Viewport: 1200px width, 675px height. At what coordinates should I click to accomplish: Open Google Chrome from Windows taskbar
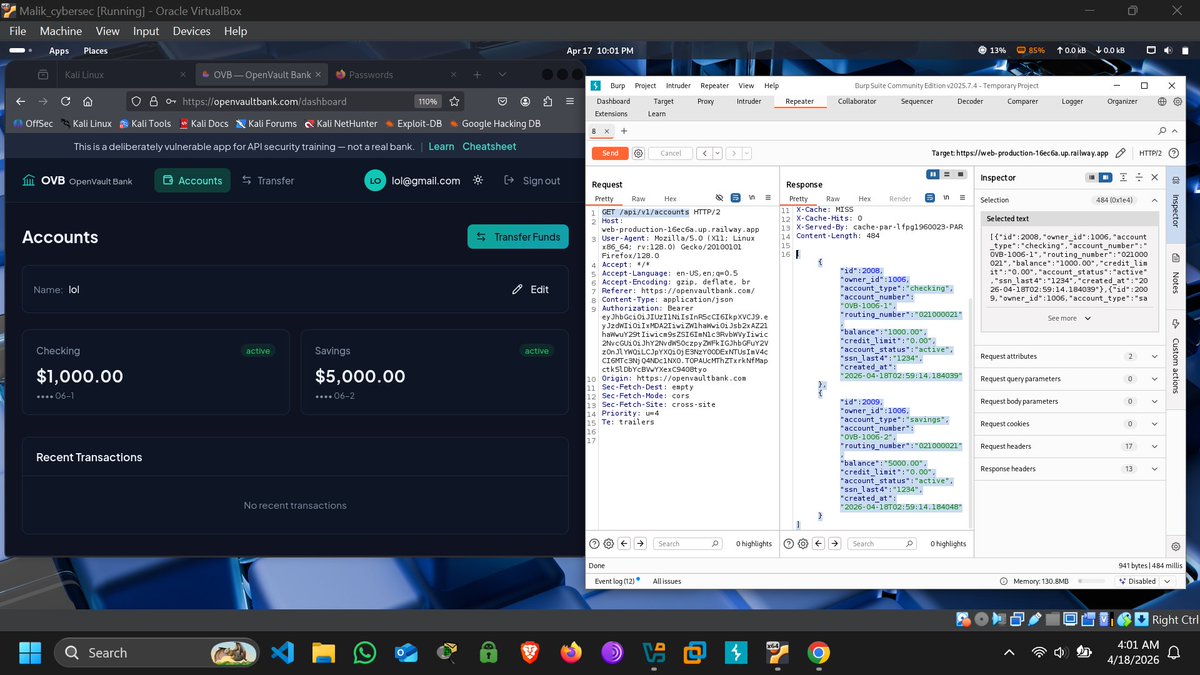818,653
